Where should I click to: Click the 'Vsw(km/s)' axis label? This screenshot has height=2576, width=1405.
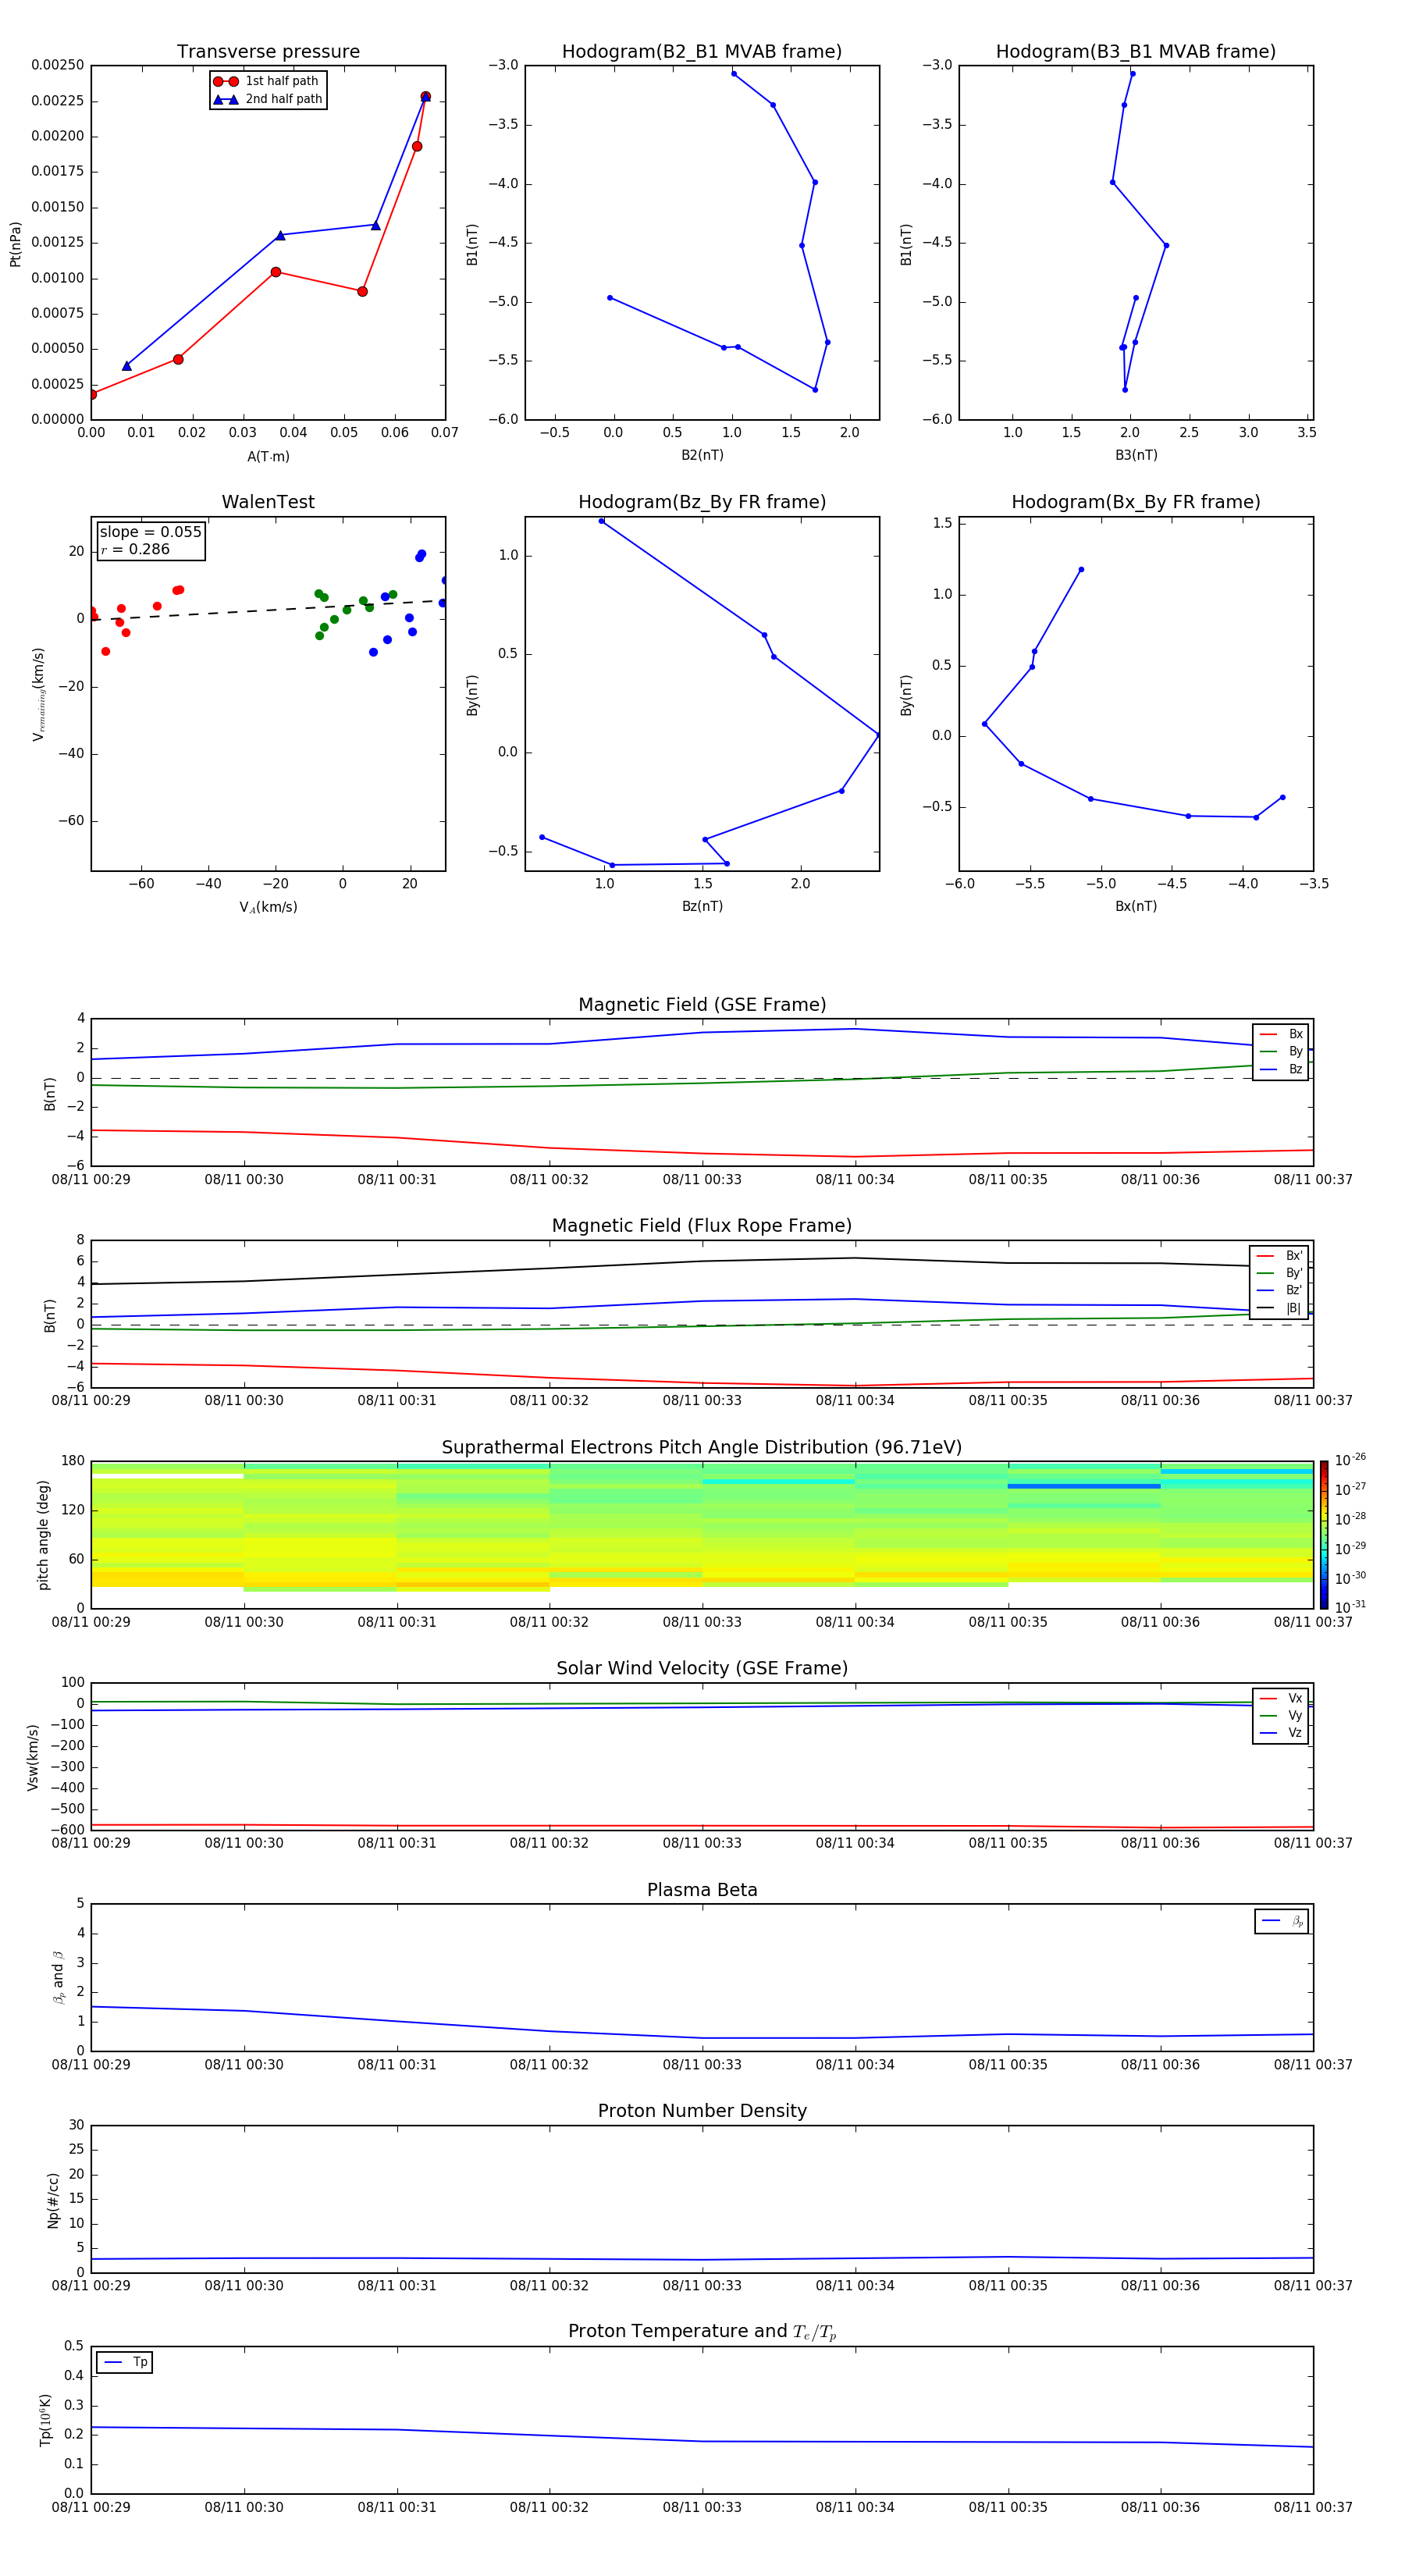point(33,1757)
